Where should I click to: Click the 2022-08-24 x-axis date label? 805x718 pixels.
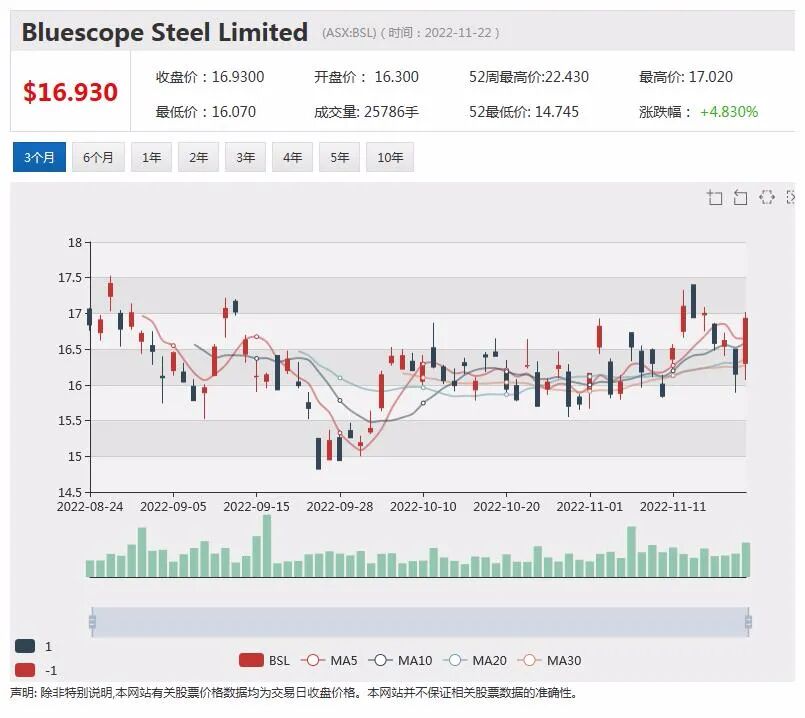(x=90, y=507)
